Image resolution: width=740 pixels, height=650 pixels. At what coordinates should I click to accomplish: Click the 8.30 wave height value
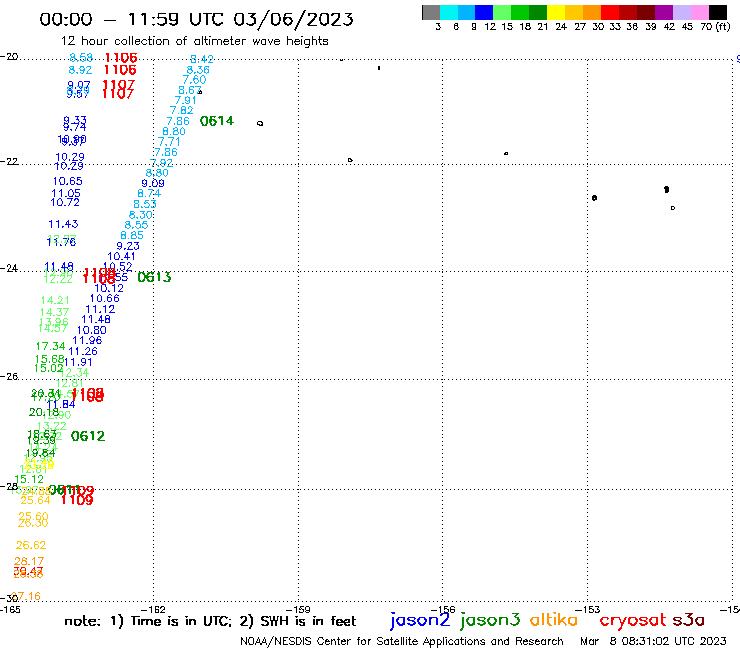141,215
